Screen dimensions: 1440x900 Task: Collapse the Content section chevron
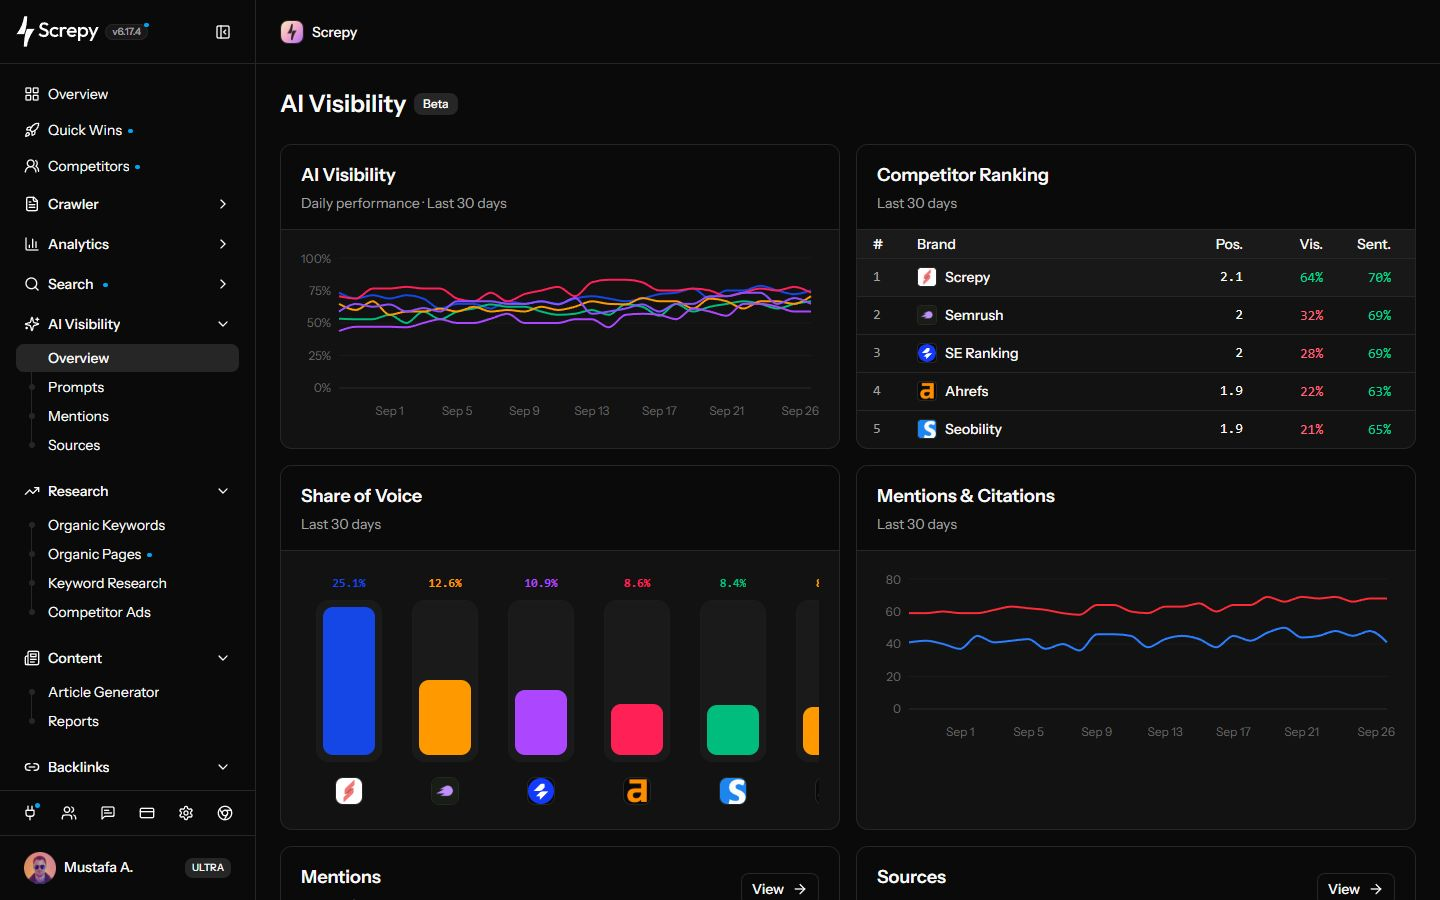click(x=223, y=658)
